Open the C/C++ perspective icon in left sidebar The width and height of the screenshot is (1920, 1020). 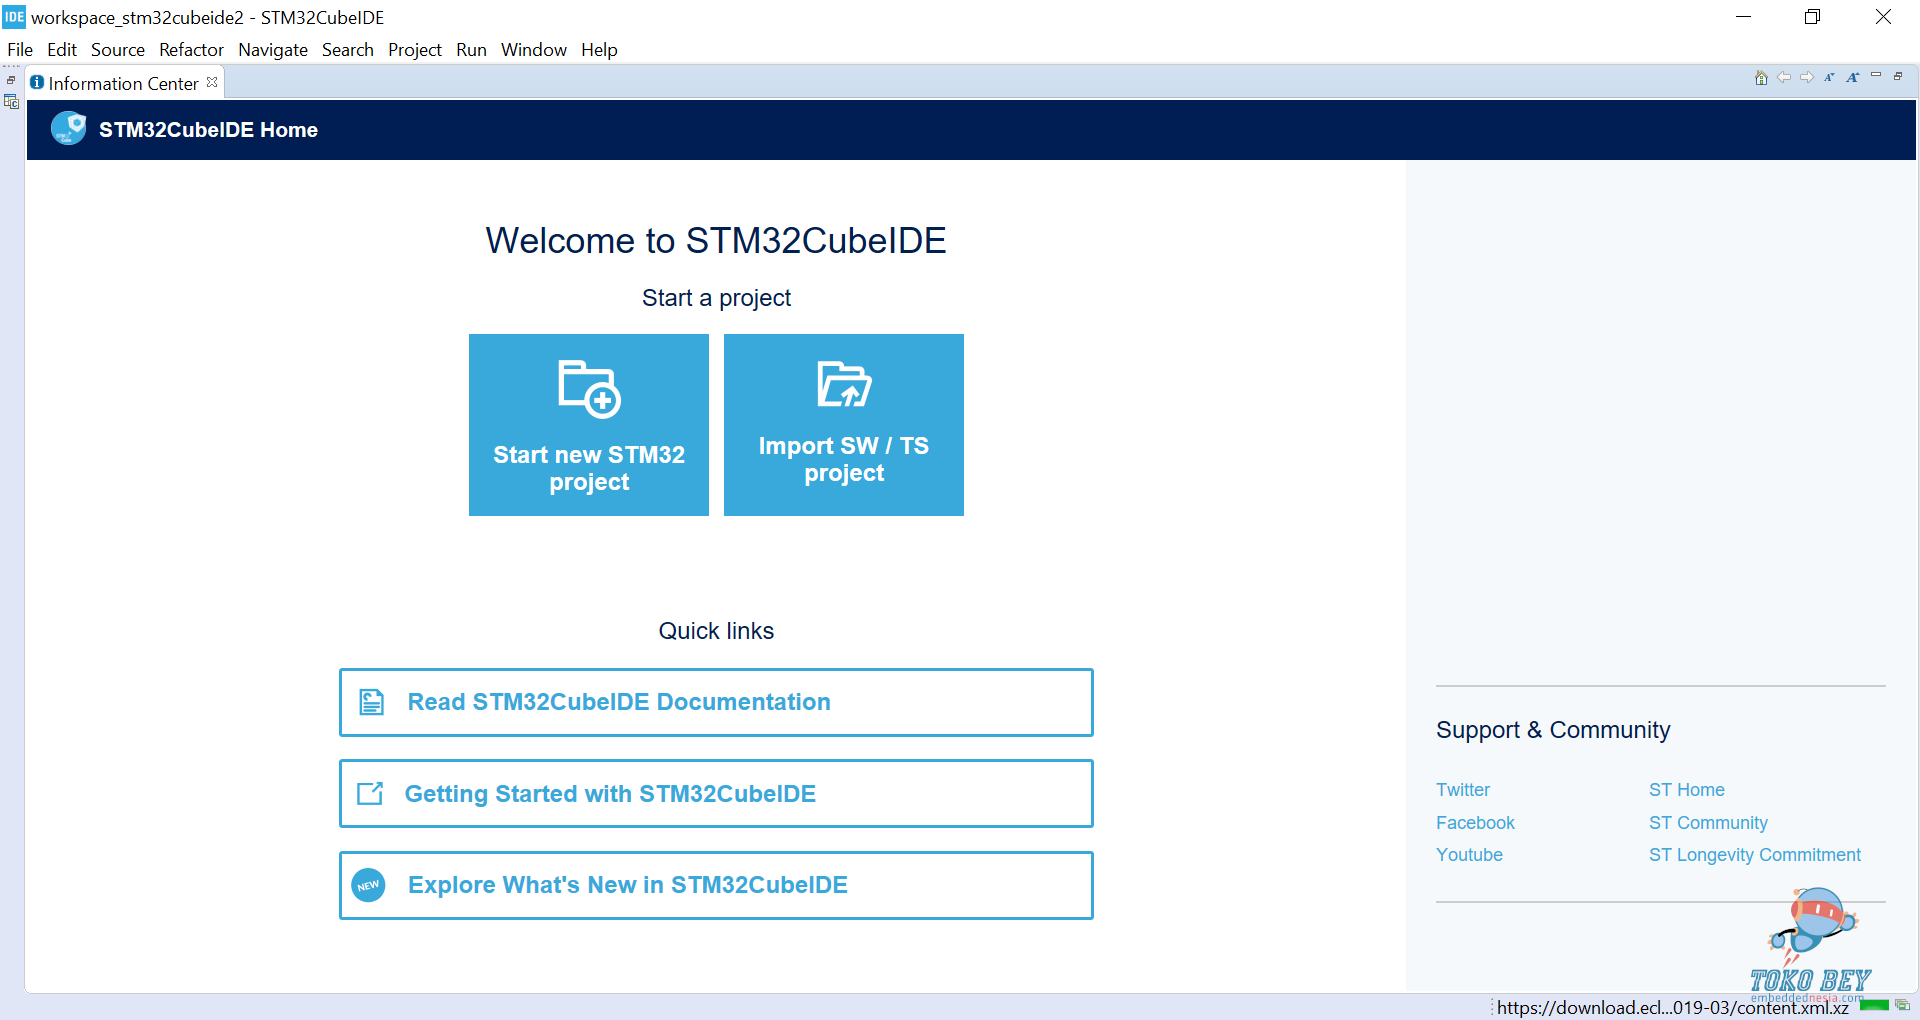click(x=12, y=102)
